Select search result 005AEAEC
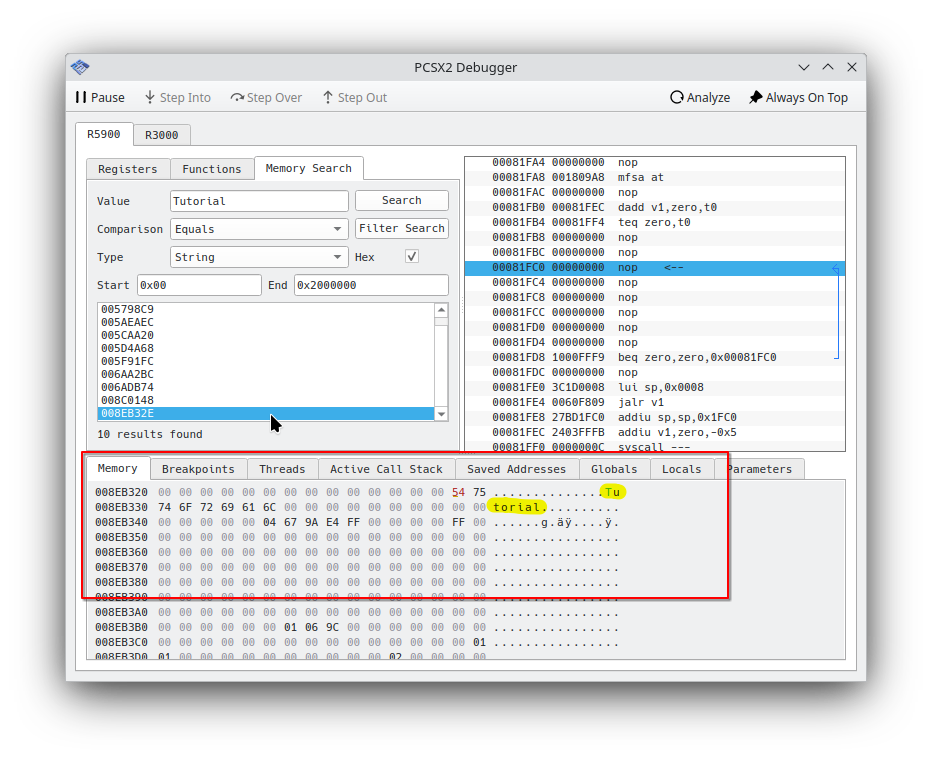The width and height of the screenshot is (932, 759). pos(266,322)
